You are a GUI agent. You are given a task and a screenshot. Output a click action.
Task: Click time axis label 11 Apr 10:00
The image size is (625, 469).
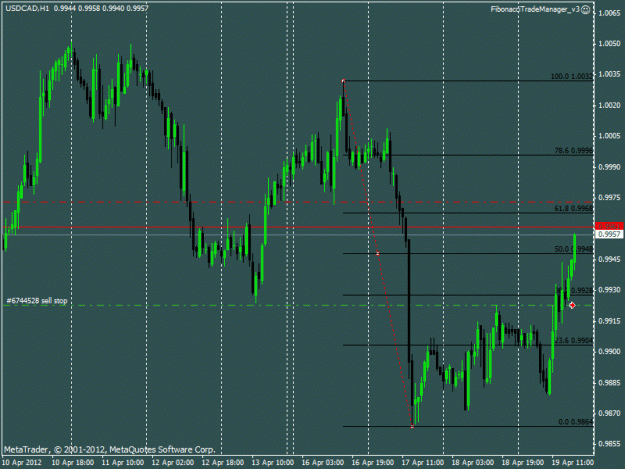point(123,463)
